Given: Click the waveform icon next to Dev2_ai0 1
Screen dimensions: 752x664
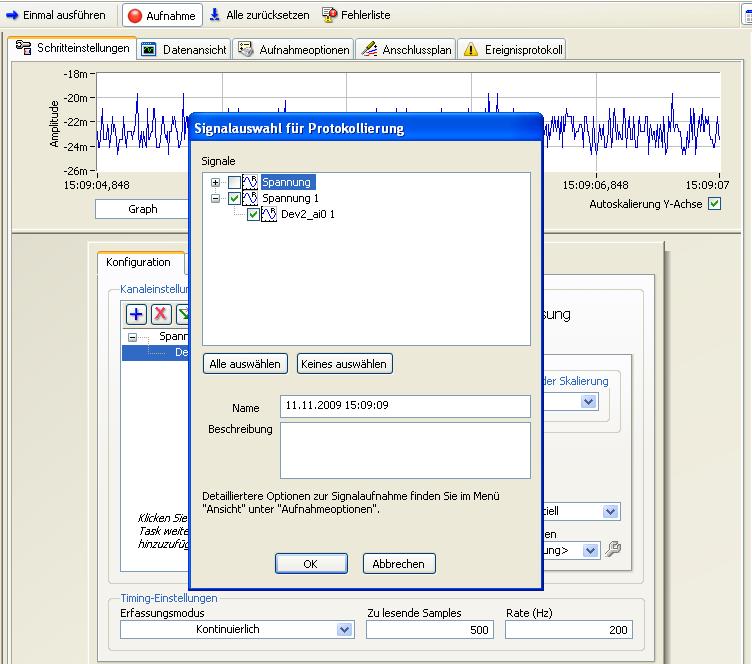Looking at the screenshot, I should click(x=269, y=215).
